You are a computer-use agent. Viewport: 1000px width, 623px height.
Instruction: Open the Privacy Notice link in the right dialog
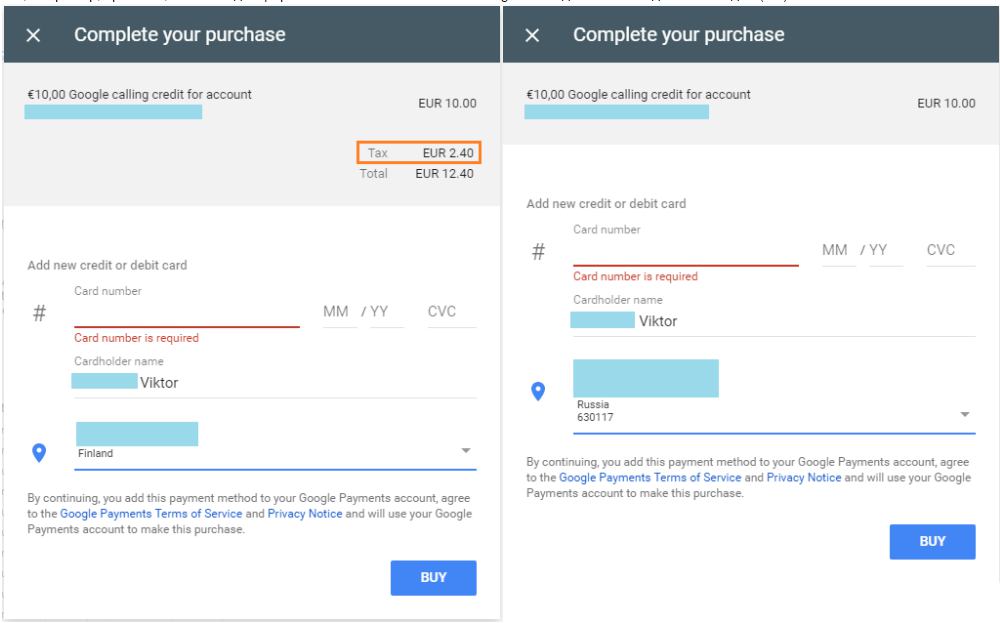tap(804, 478)
